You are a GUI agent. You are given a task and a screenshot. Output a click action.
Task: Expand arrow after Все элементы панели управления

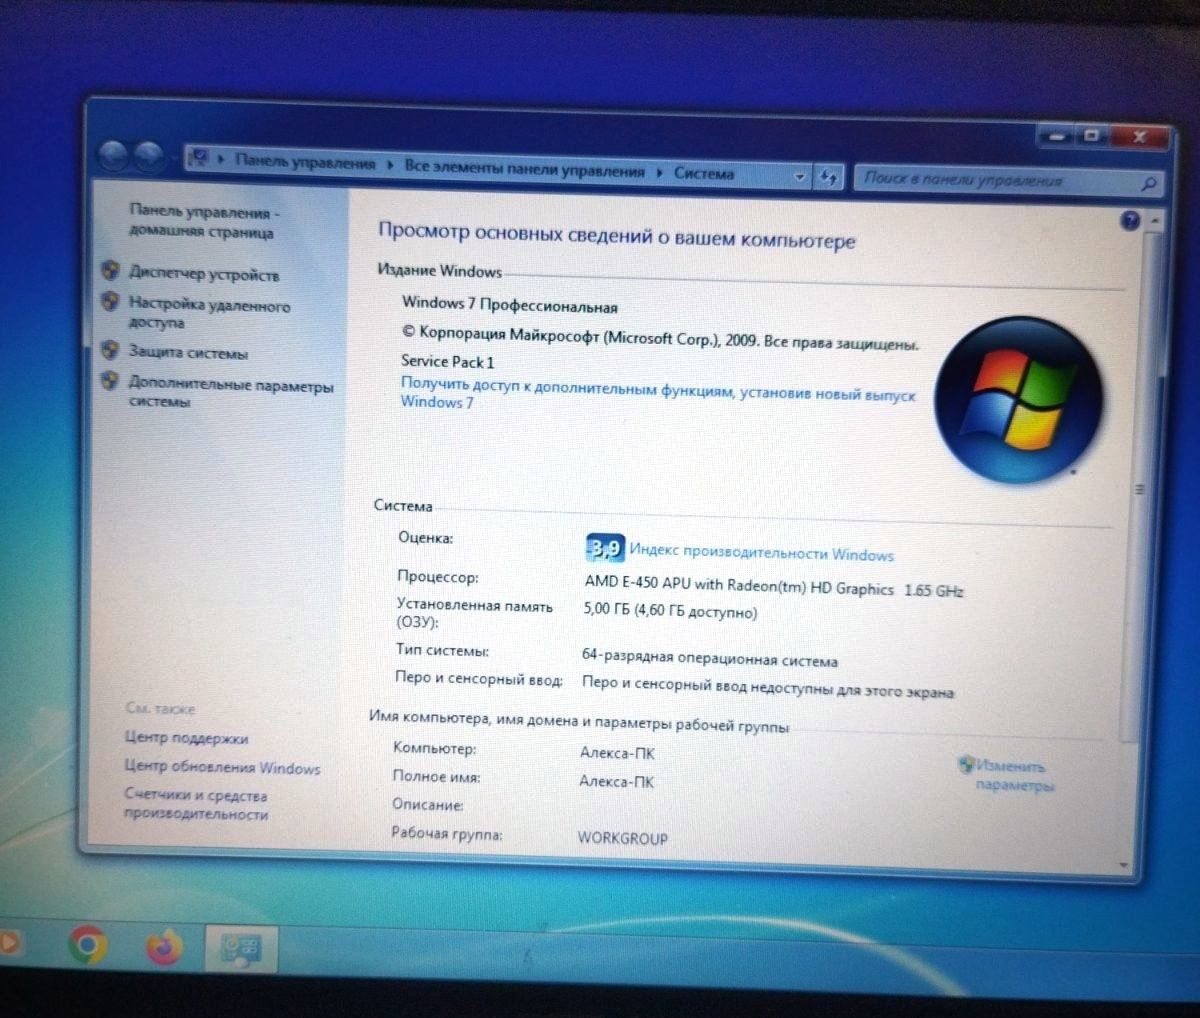[x=659, y=172]
